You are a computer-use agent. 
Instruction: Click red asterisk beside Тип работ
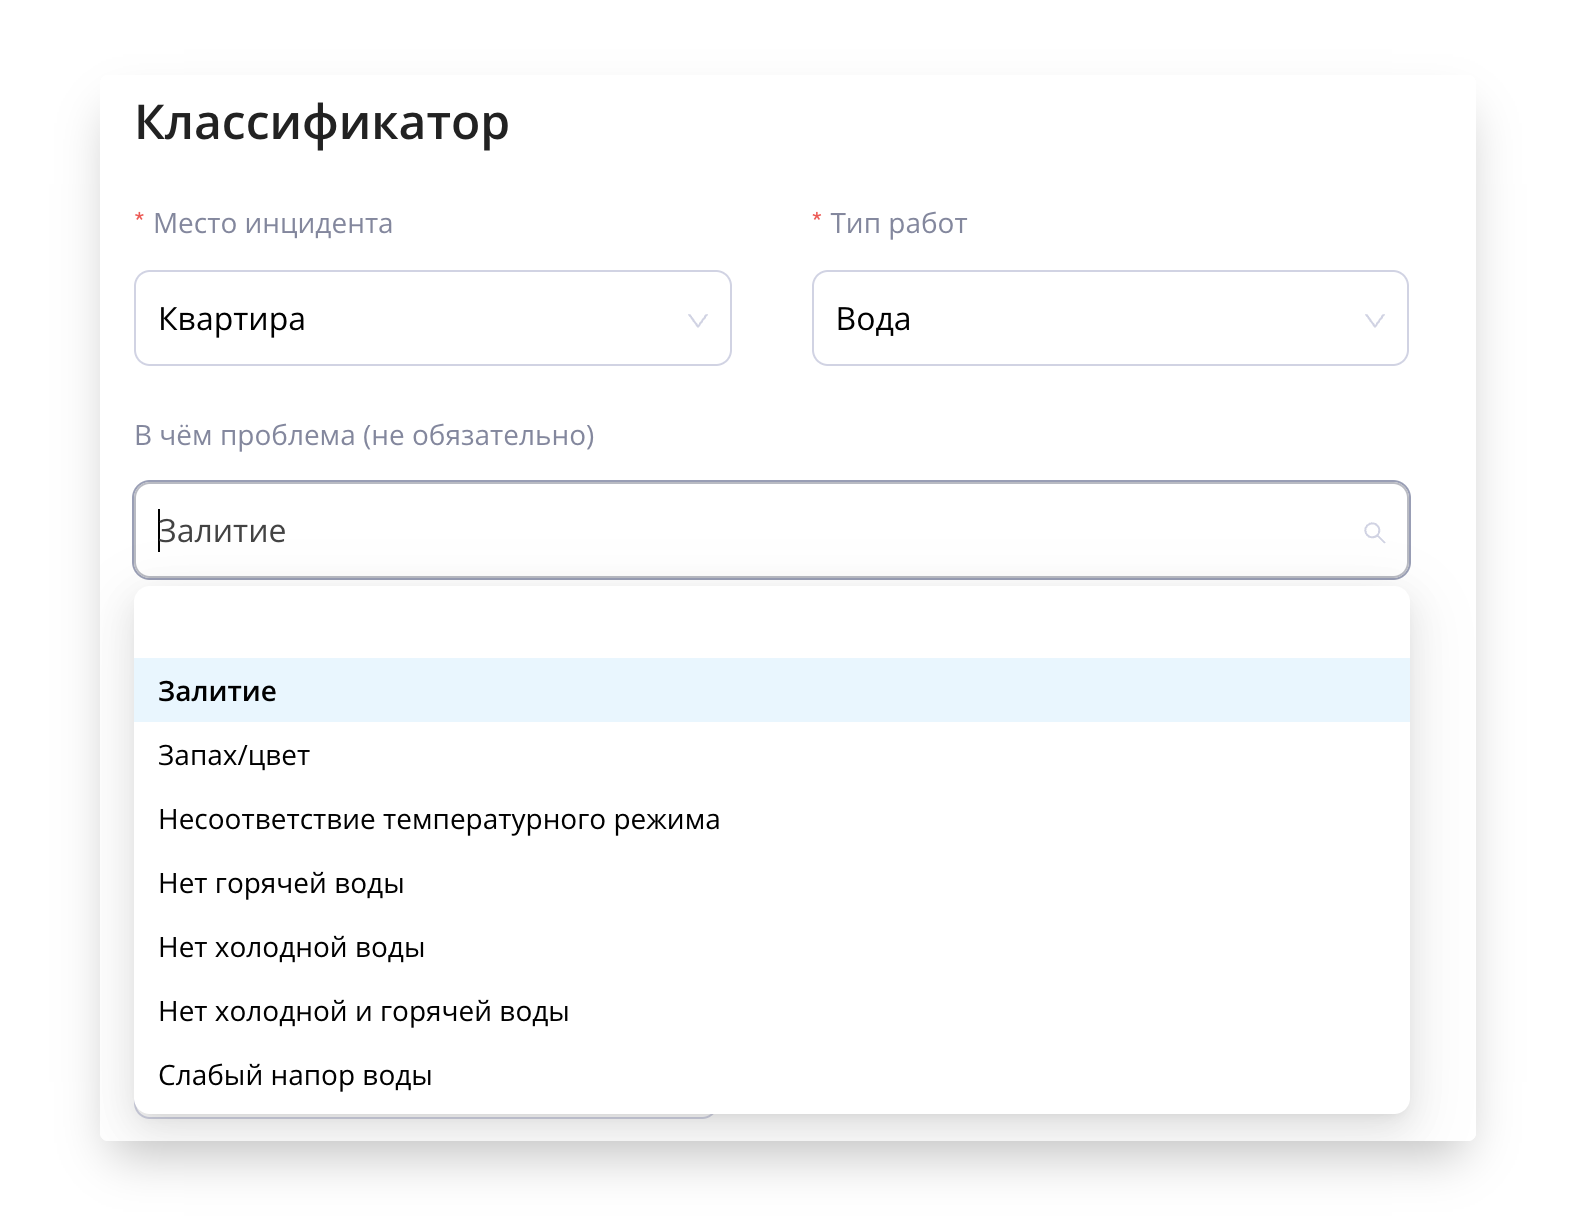pos(817,220)
